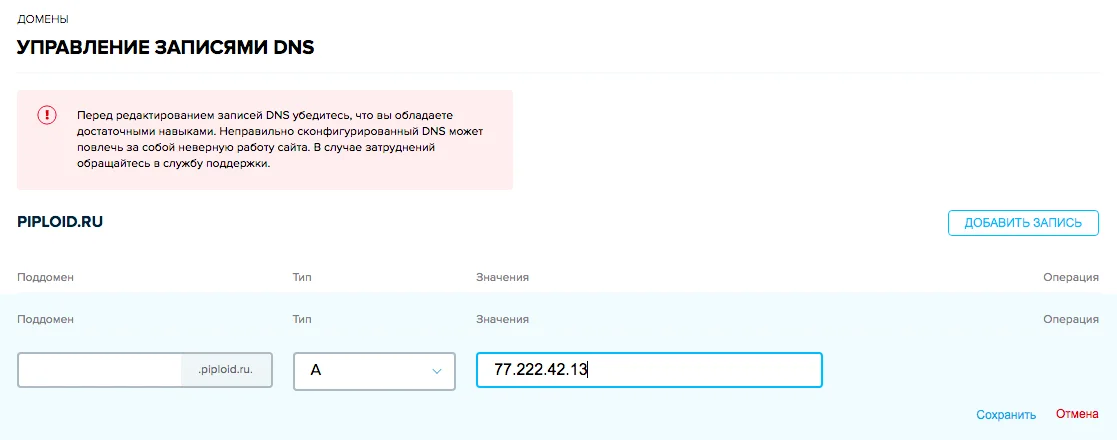The image size is (1117, 440).
Task: Click the ДОМЕНЫ breadcrumb
Action: point(43,19)
